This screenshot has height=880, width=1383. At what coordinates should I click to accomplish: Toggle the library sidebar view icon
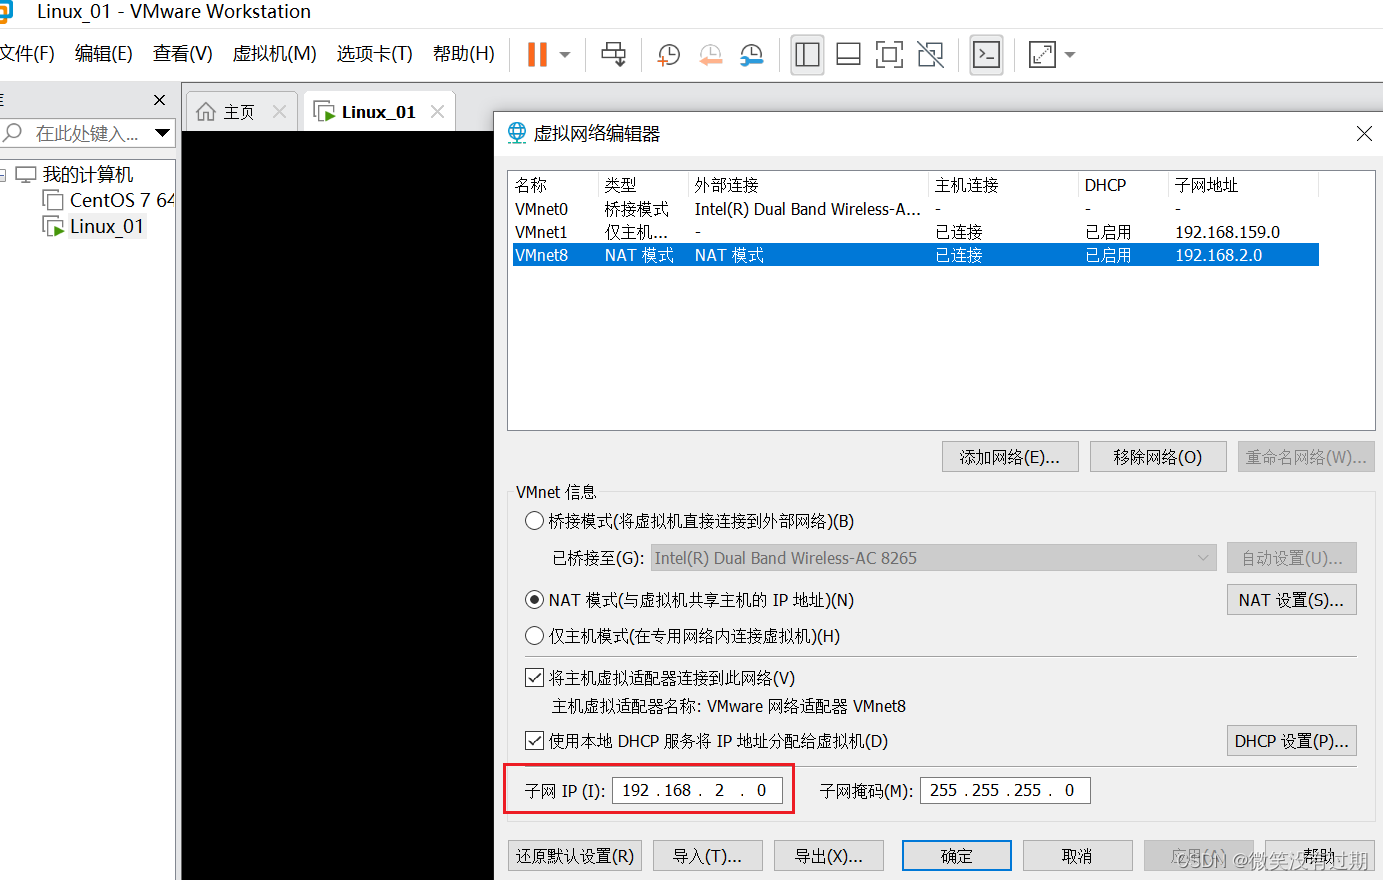[x=807, y=54]
